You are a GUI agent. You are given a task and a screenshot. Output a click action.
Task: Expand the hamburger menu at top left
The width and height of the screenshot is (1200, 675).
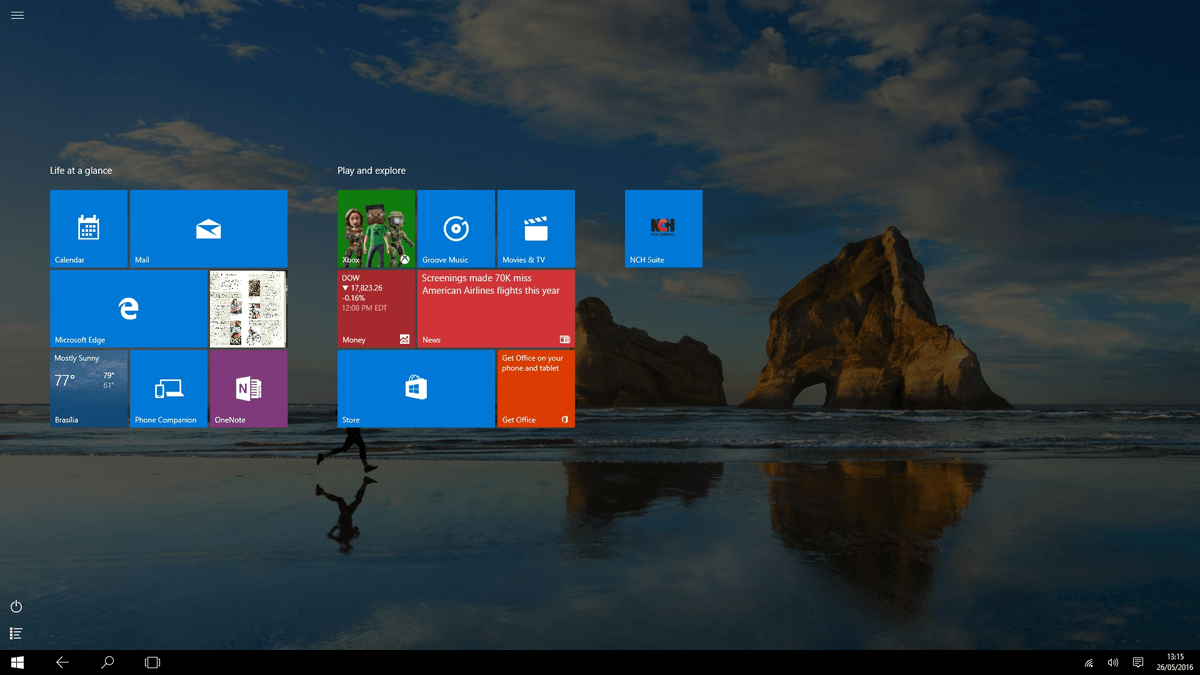[17, 15]
